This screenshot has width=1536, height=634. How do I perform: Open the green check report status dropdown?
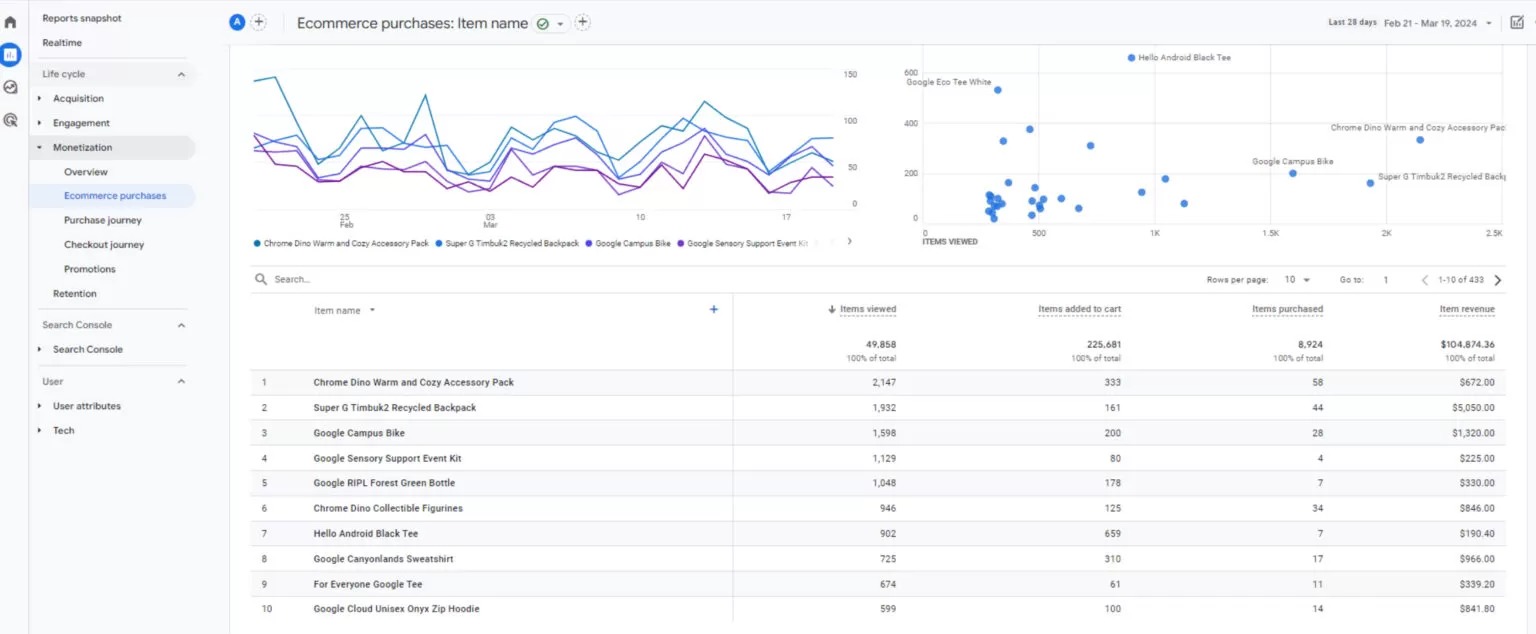pyautogui.click(x=550, y=23)
